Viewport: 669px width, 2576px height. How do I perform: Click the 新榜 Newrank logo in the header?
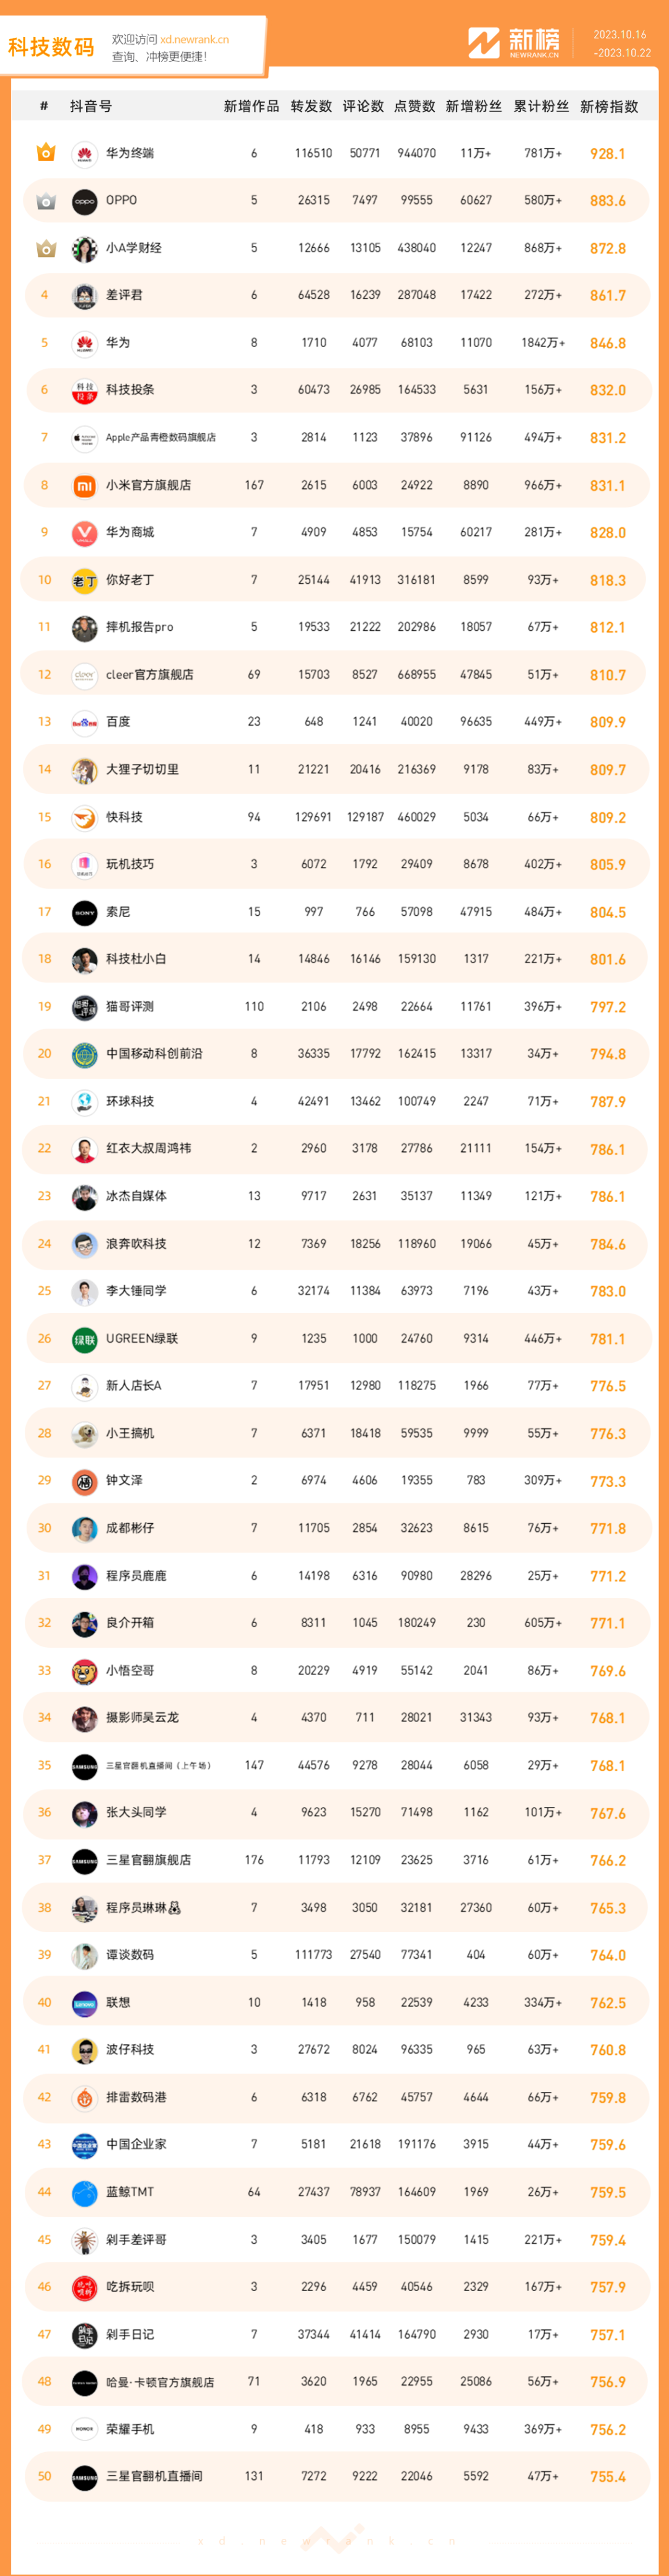[514, 43]
